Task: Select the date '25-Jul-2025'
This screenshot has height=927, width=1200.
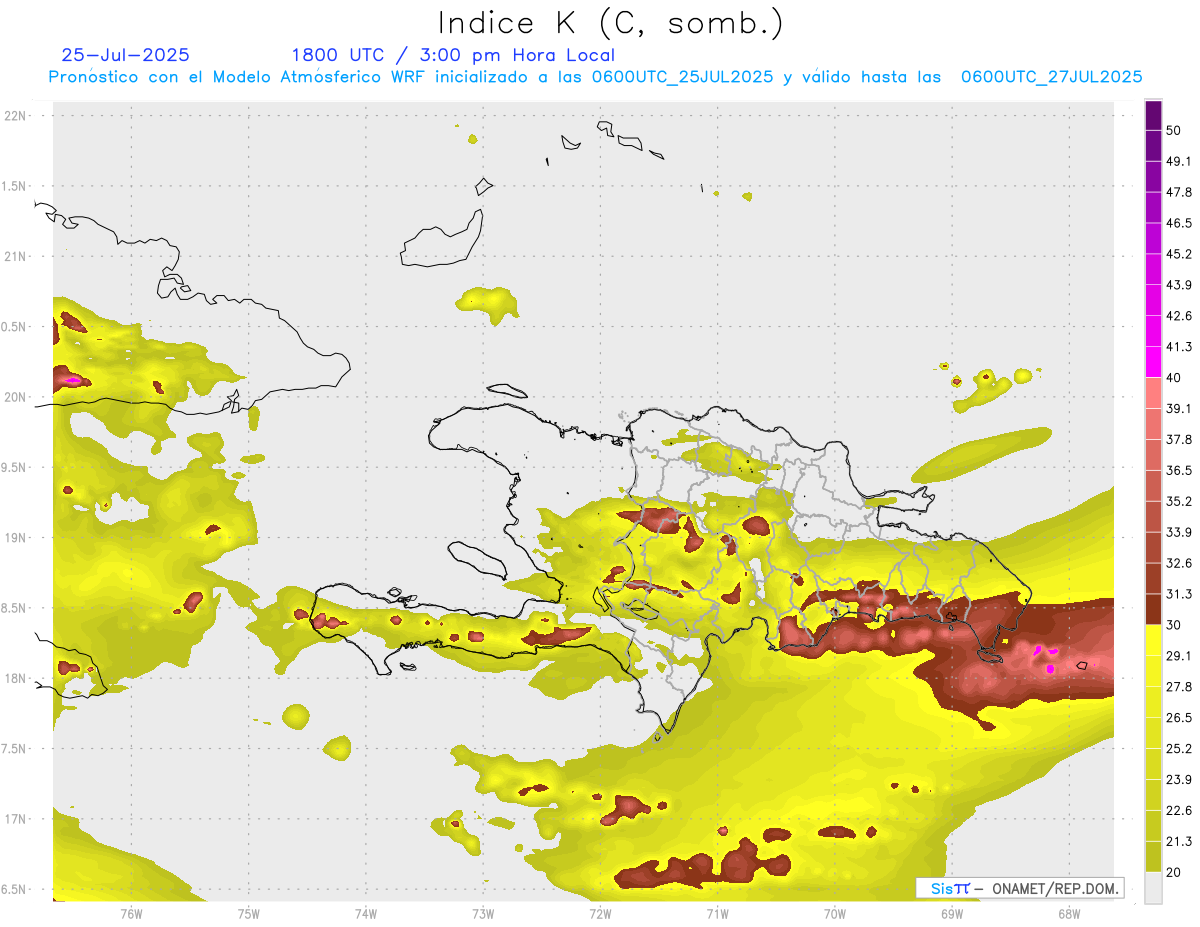Action: pyautogui.click(x=126, y=55)
